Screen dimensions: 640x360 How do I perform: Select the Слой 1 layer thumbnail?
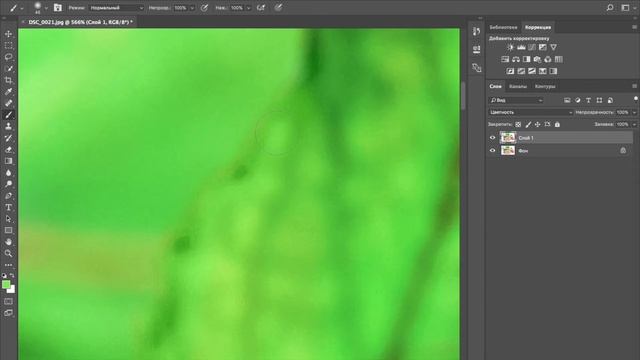pos(508,138)
